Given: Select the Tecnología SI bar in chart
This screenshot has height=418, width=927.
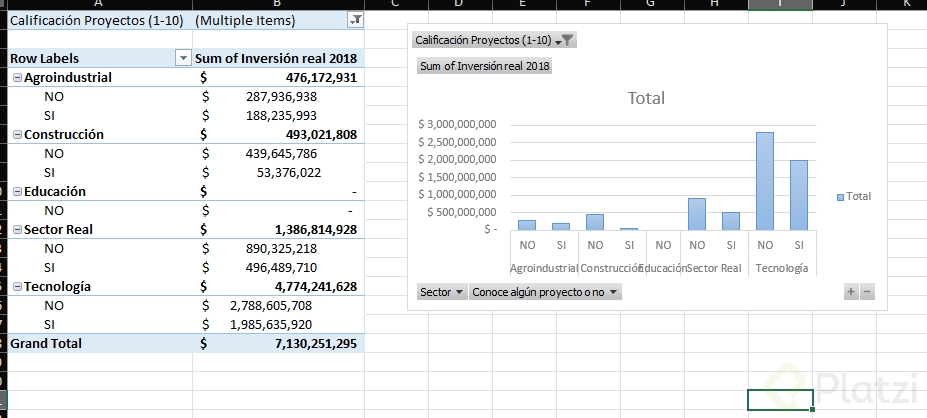Looking at the screenshot, I should (x=799, y=195).
